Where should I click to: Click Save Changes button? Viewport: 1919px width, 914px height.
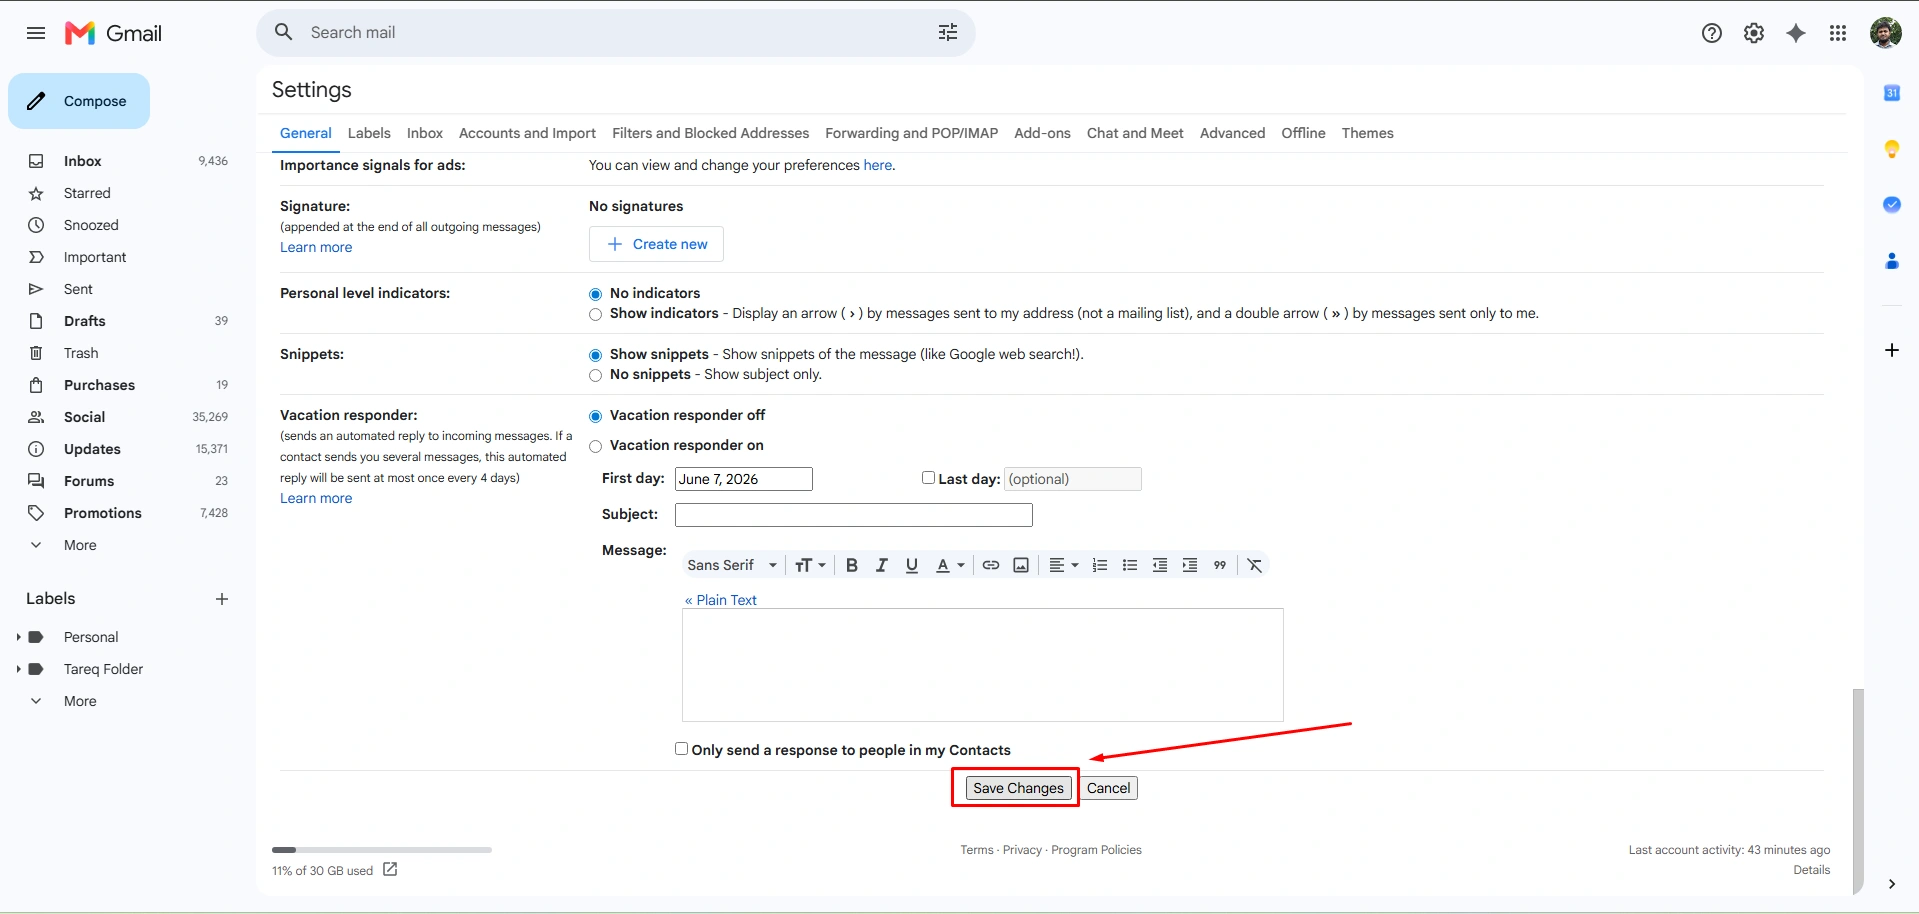click(x=1018, y=788)
